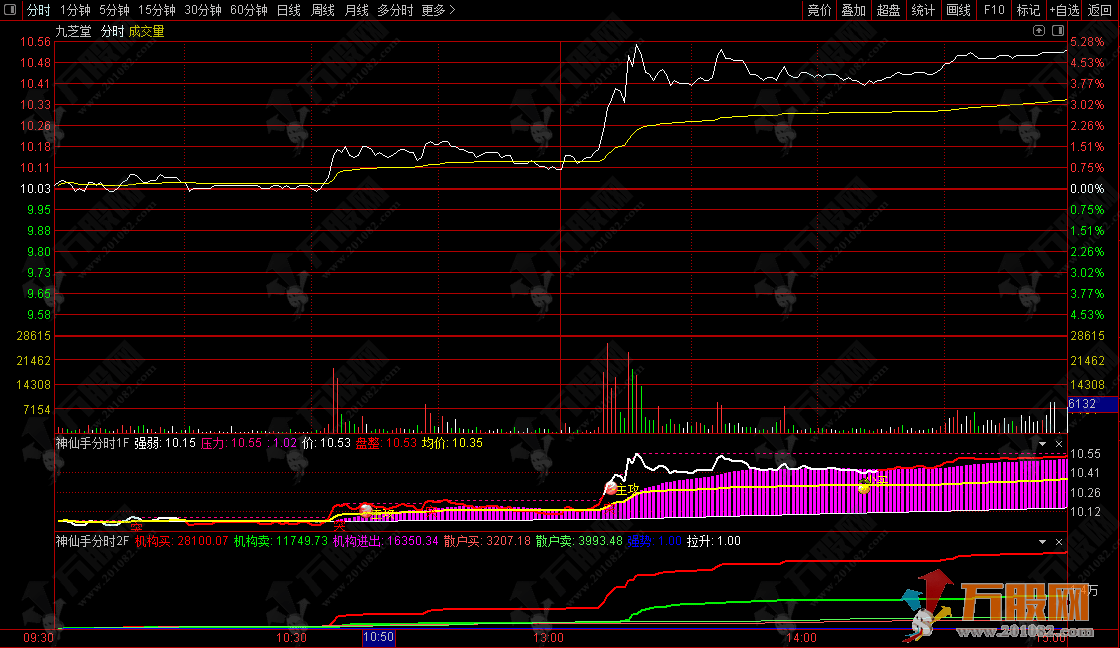Open the 画线 drawing tool
Viewport: 1120px width, 648px height.
pyautogui.click(x=958, y=10)
